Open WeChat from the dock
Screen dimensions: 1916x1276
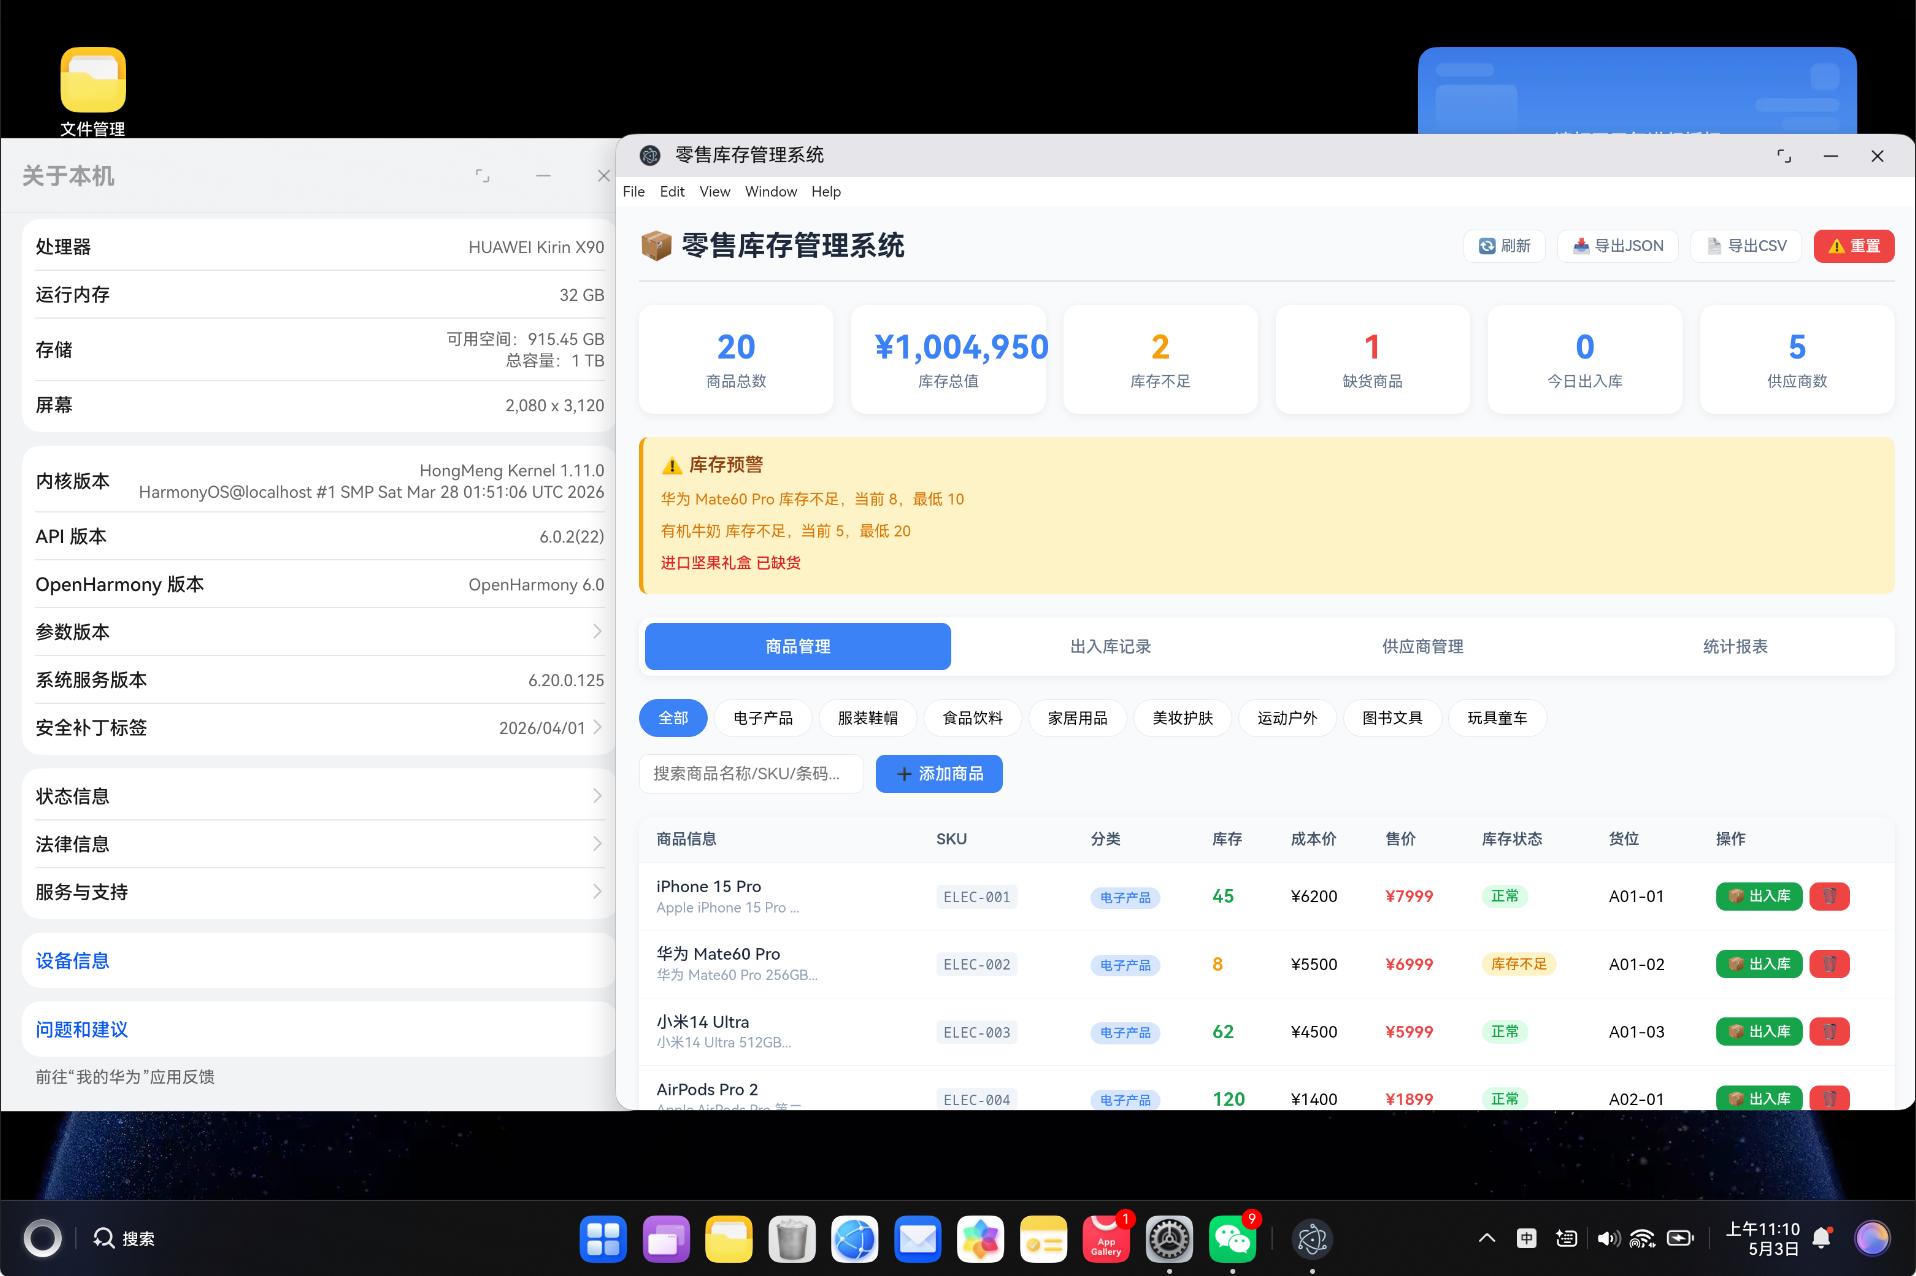tap(1232, 1239)
